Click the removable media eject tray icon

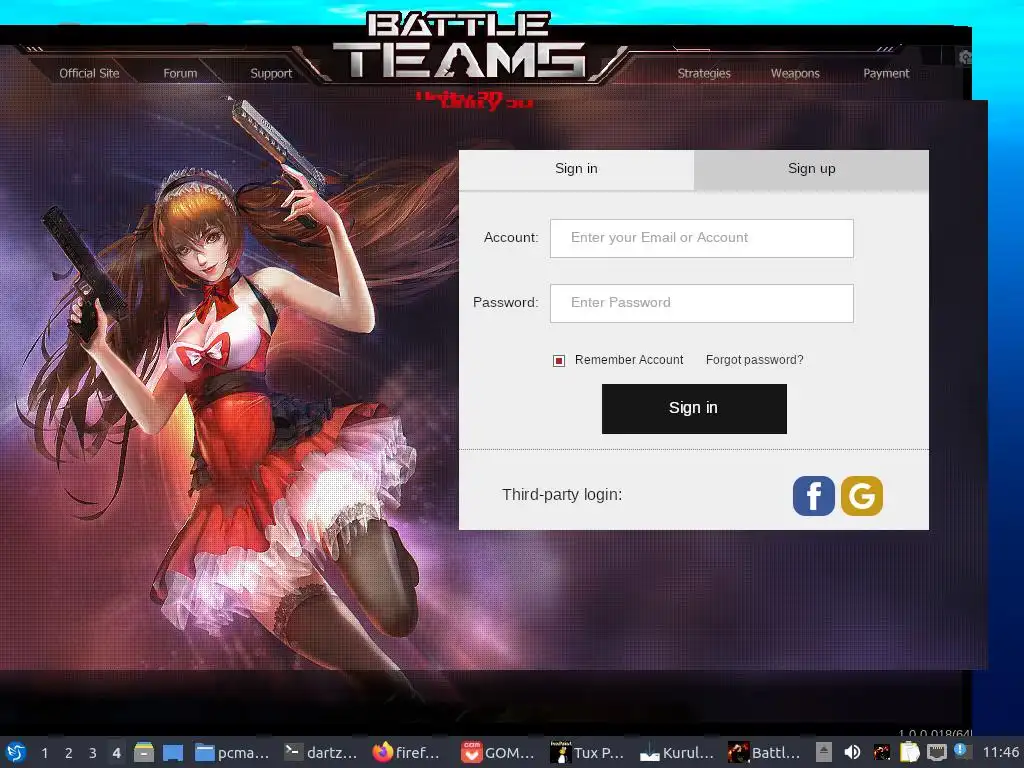coord(824,752)
